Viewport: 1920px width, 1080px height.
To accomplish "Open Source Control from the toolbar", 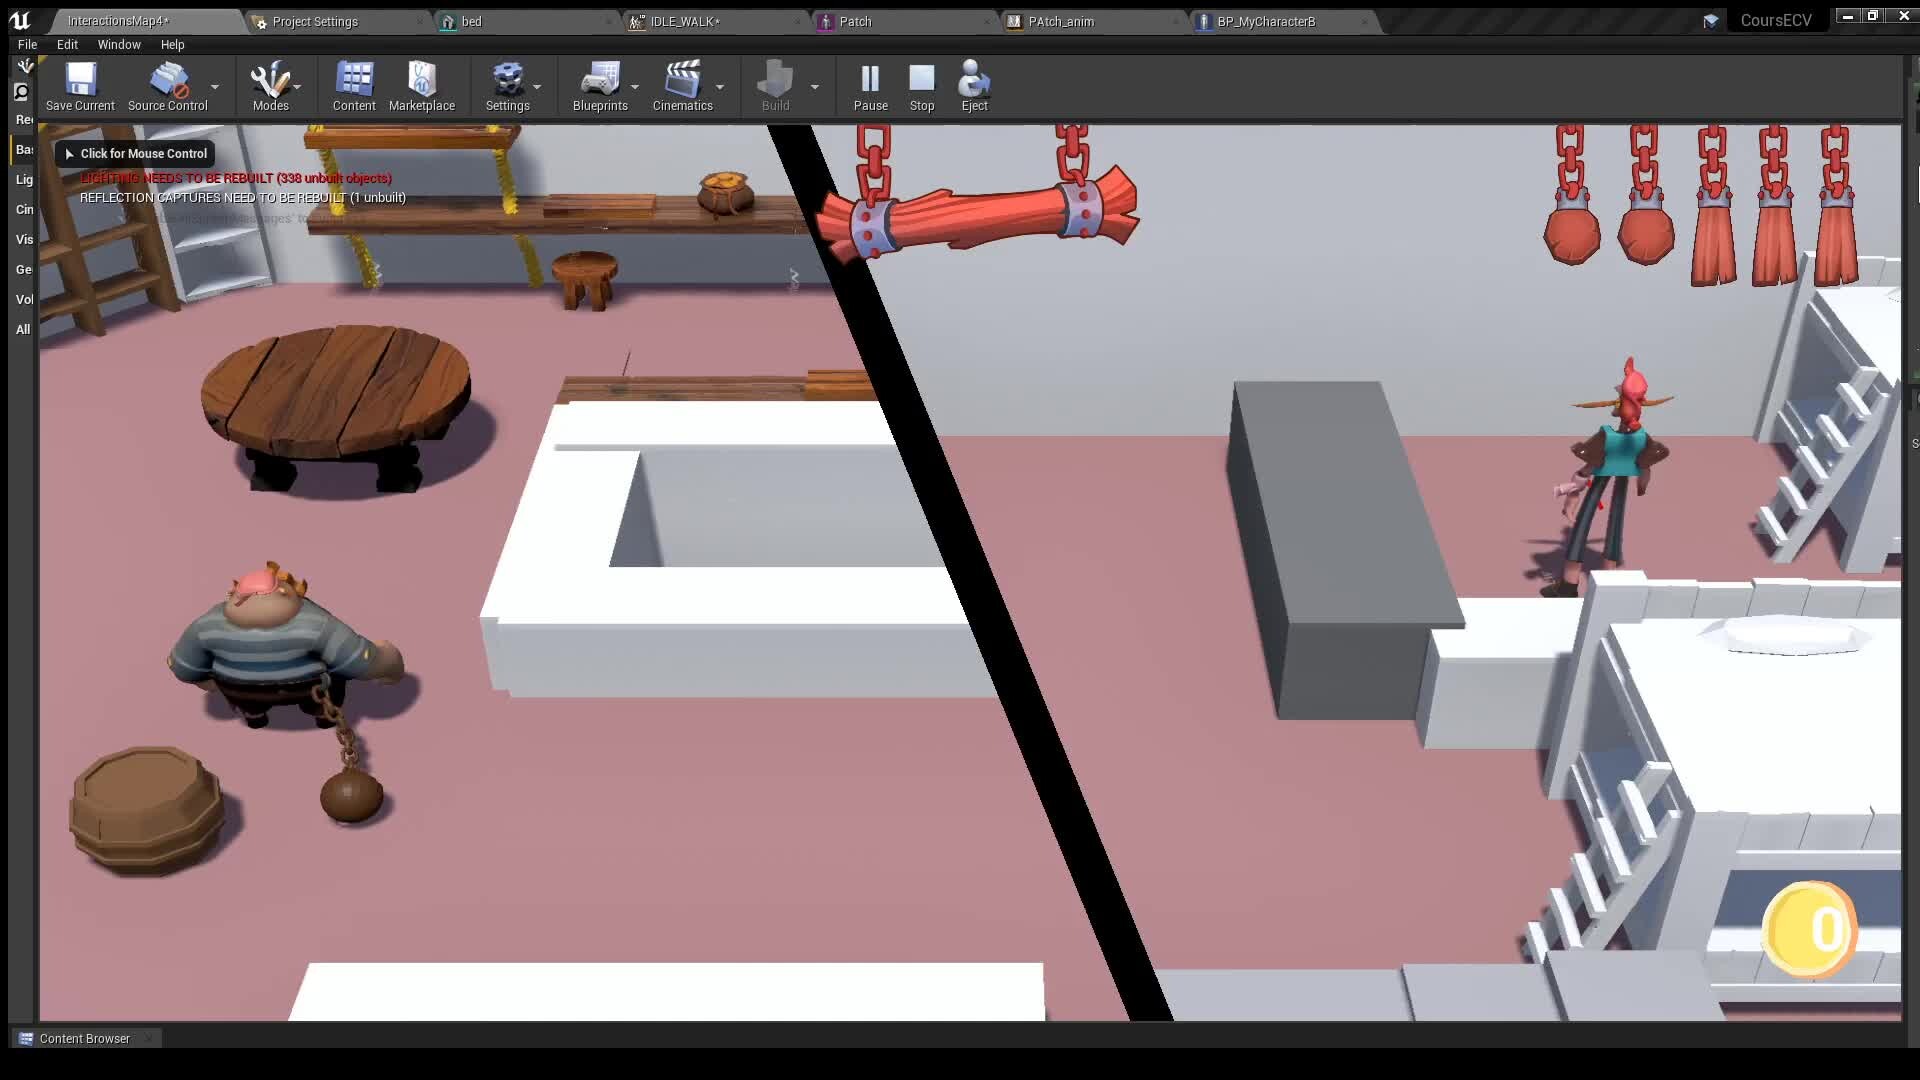I will 168,80.
